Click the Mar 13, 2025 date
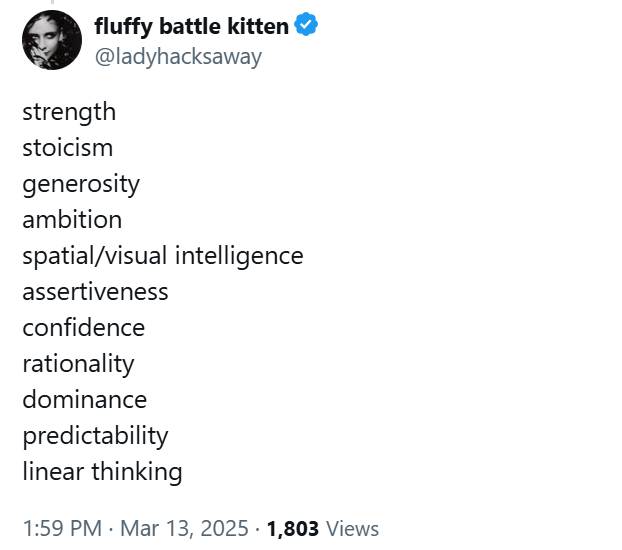This screenshot has height=550, width=622. (184, 529)
